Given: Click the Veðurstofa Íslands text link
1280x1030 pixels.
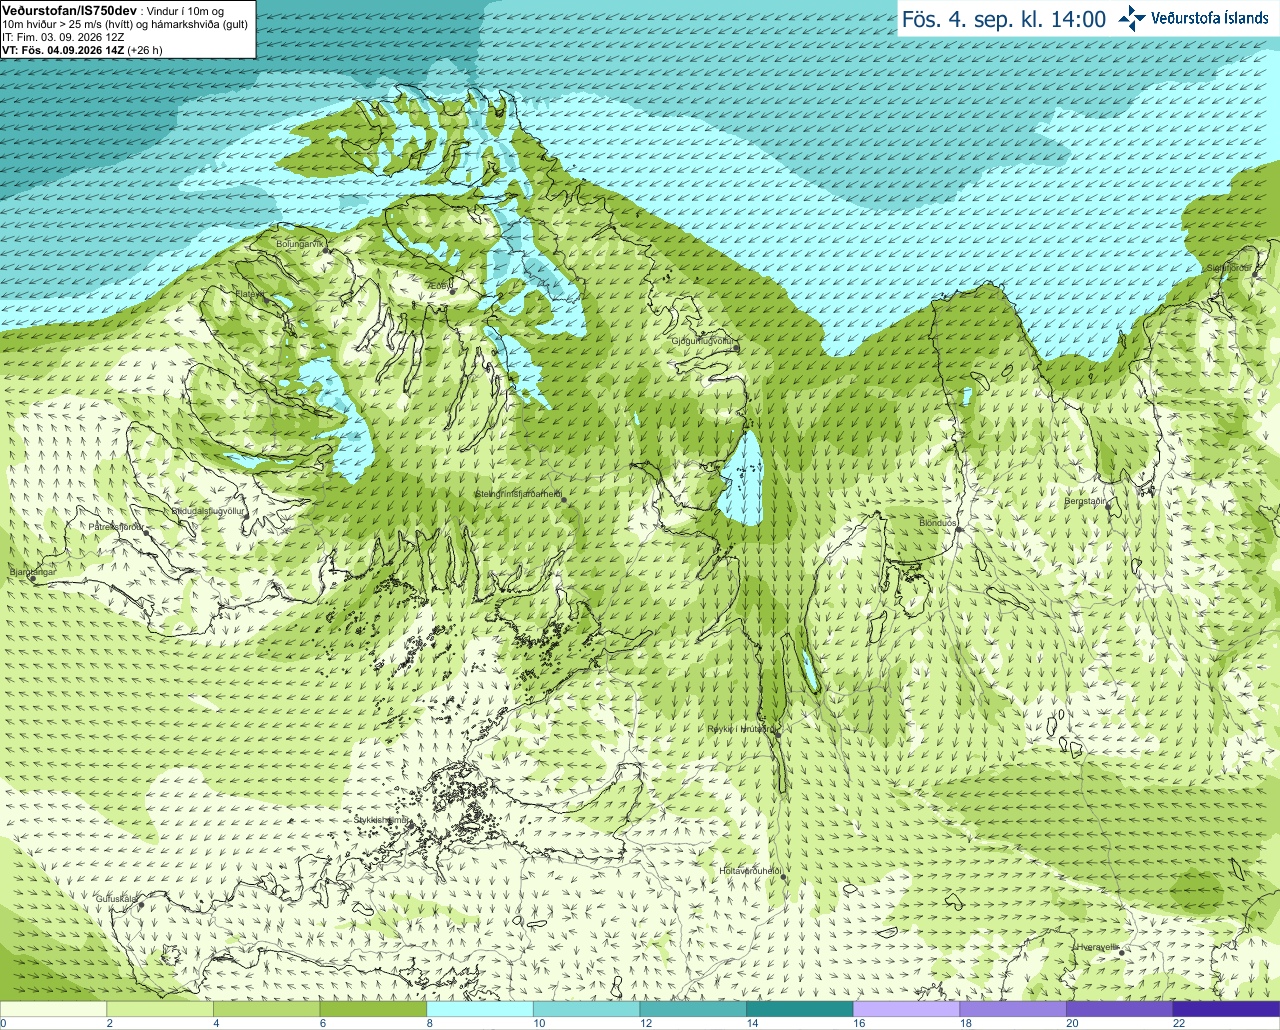Looking at the screenshot, I should tap(1210, 18).
